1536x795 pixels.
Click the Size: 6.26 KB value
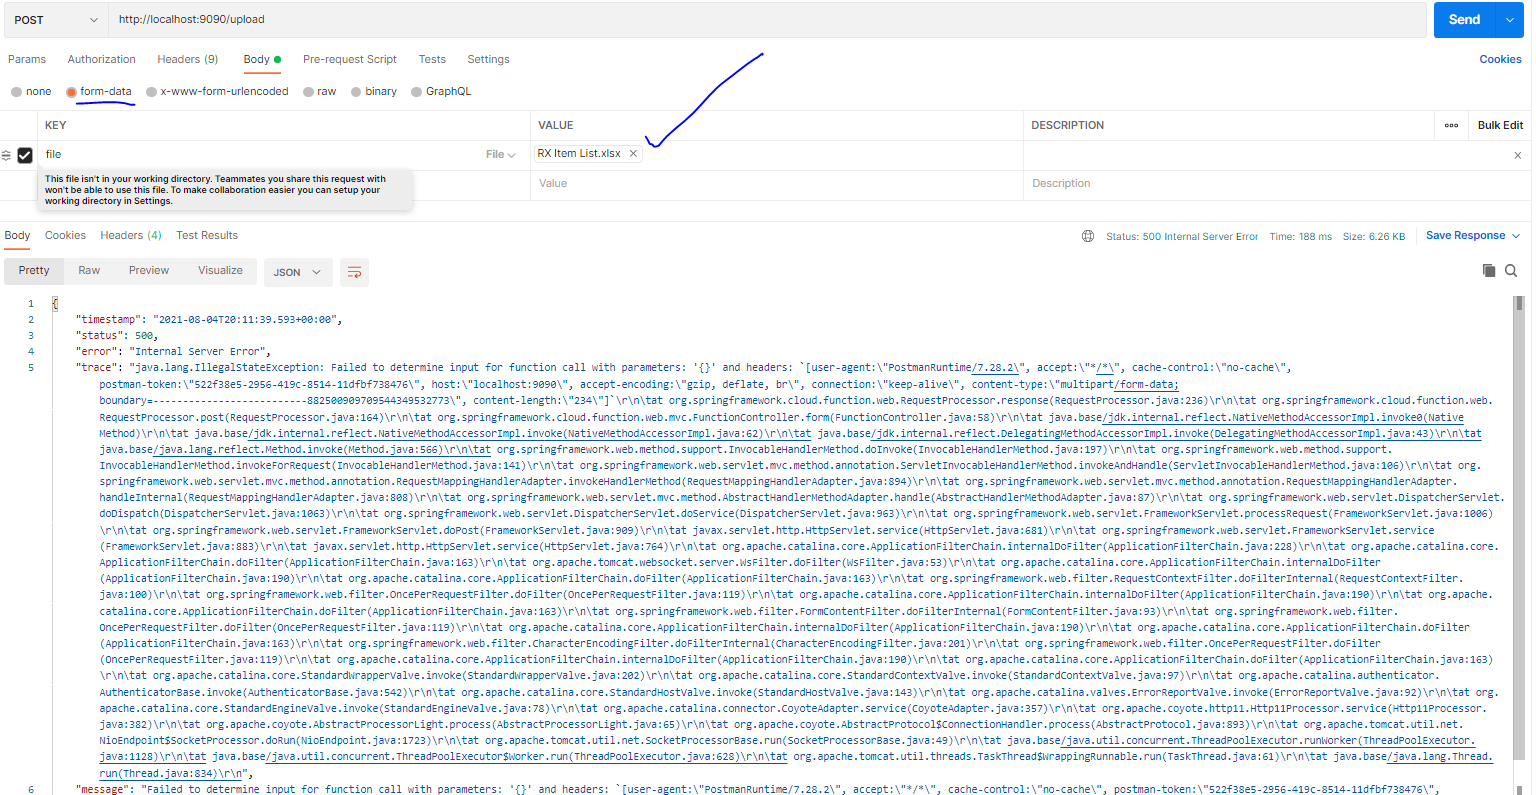(x=1374, y=237)
